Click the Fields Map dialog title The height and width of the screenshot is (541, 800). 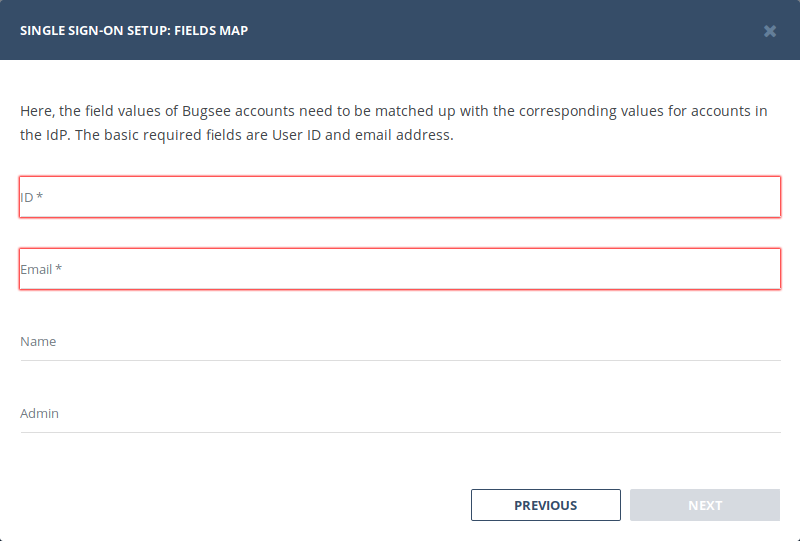tap(134, 31)
